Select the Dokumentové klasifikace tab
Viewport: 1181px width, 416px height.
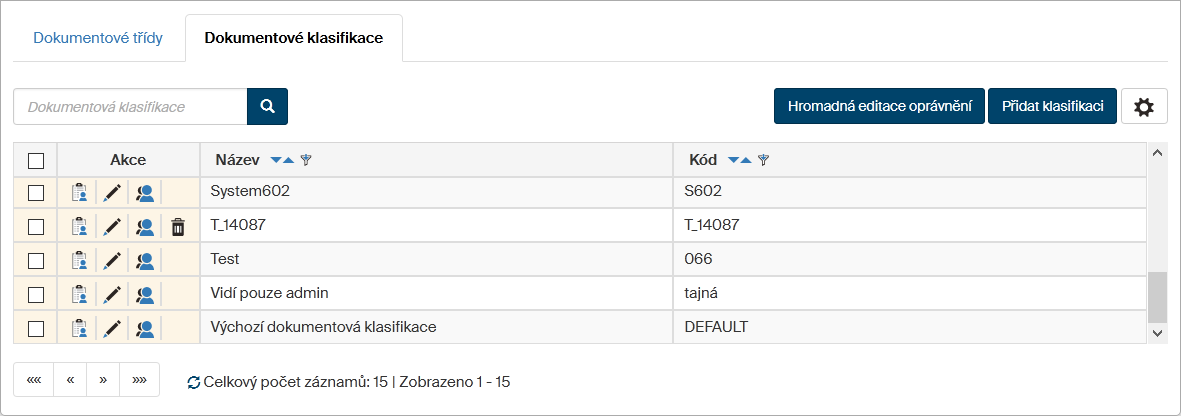tap(293, 39)
